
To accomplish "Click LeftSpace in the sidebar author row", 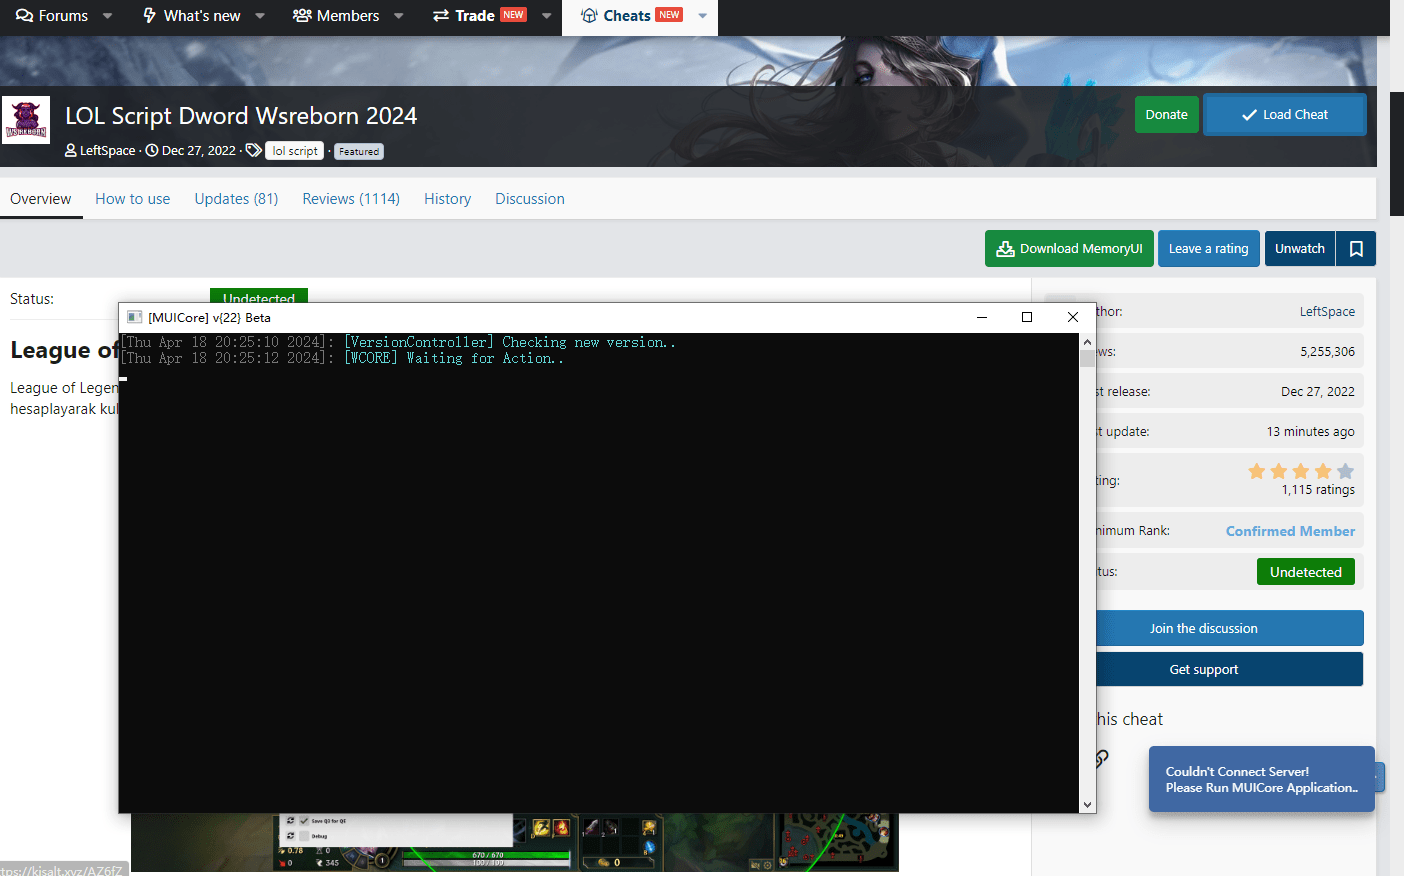I will tap(1327, 312).
